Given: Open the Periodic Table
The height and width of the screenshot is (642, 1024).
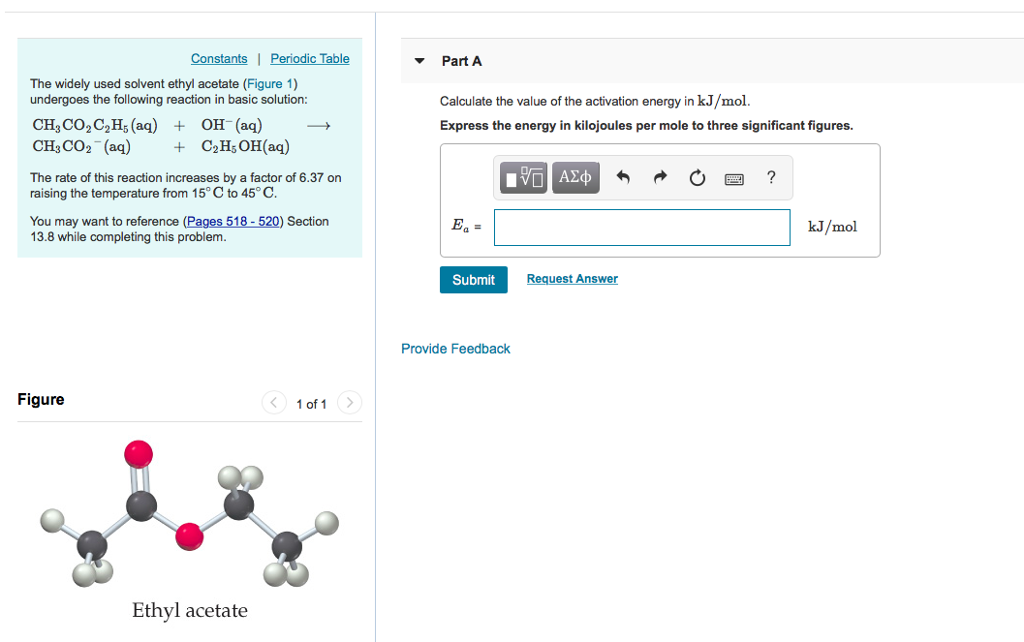Looking at the screenshot, I should click(x=309, y=58).
